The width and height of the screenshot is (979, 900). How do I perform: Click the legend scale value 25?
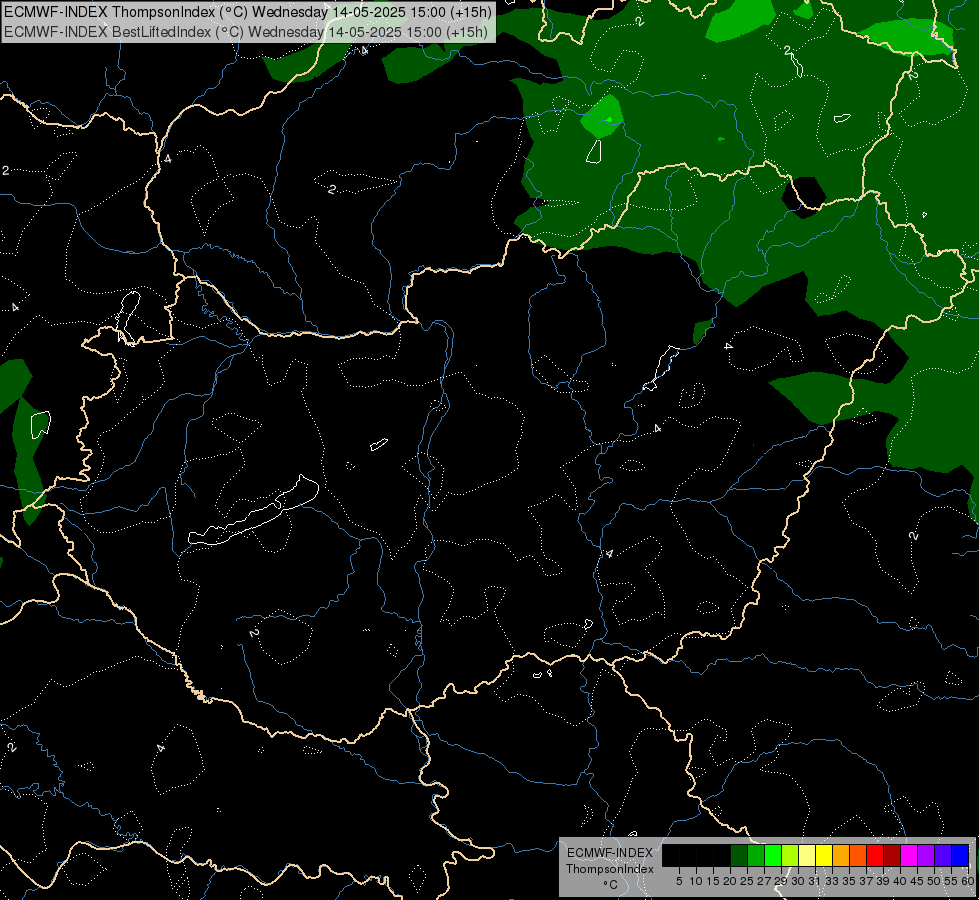pos(747,881)
